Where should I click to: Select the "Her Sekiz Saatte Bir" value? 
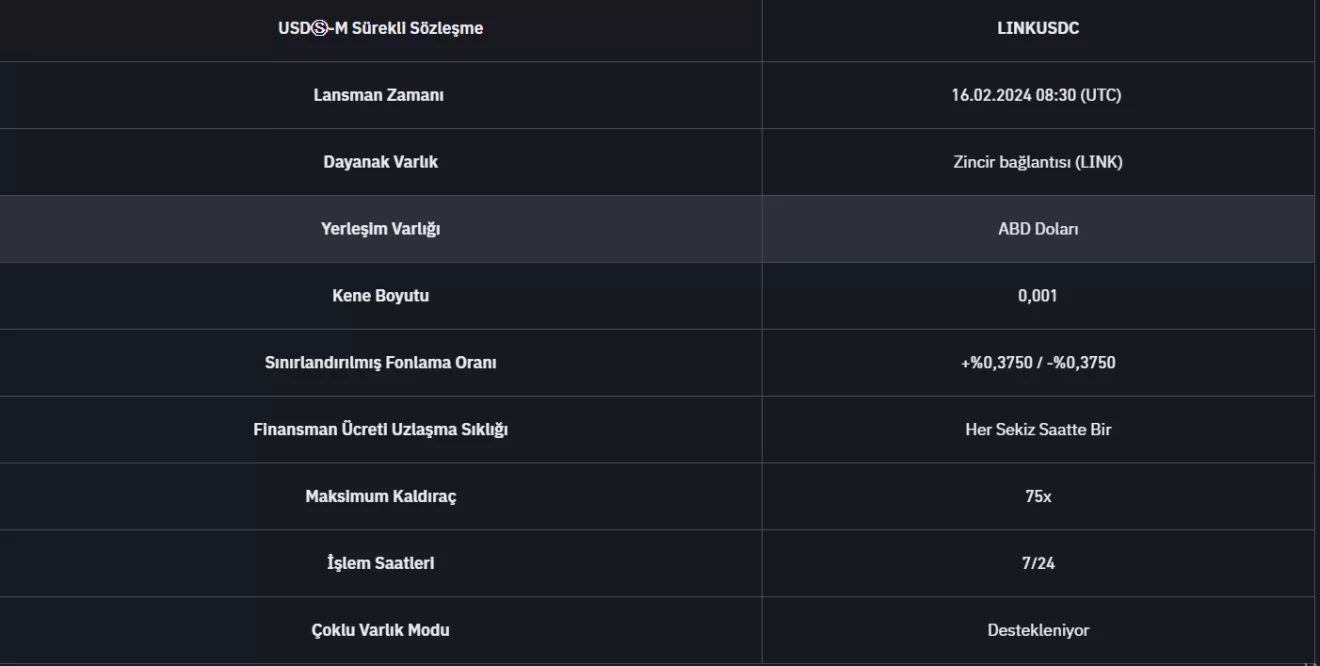tap(1038, 430)
